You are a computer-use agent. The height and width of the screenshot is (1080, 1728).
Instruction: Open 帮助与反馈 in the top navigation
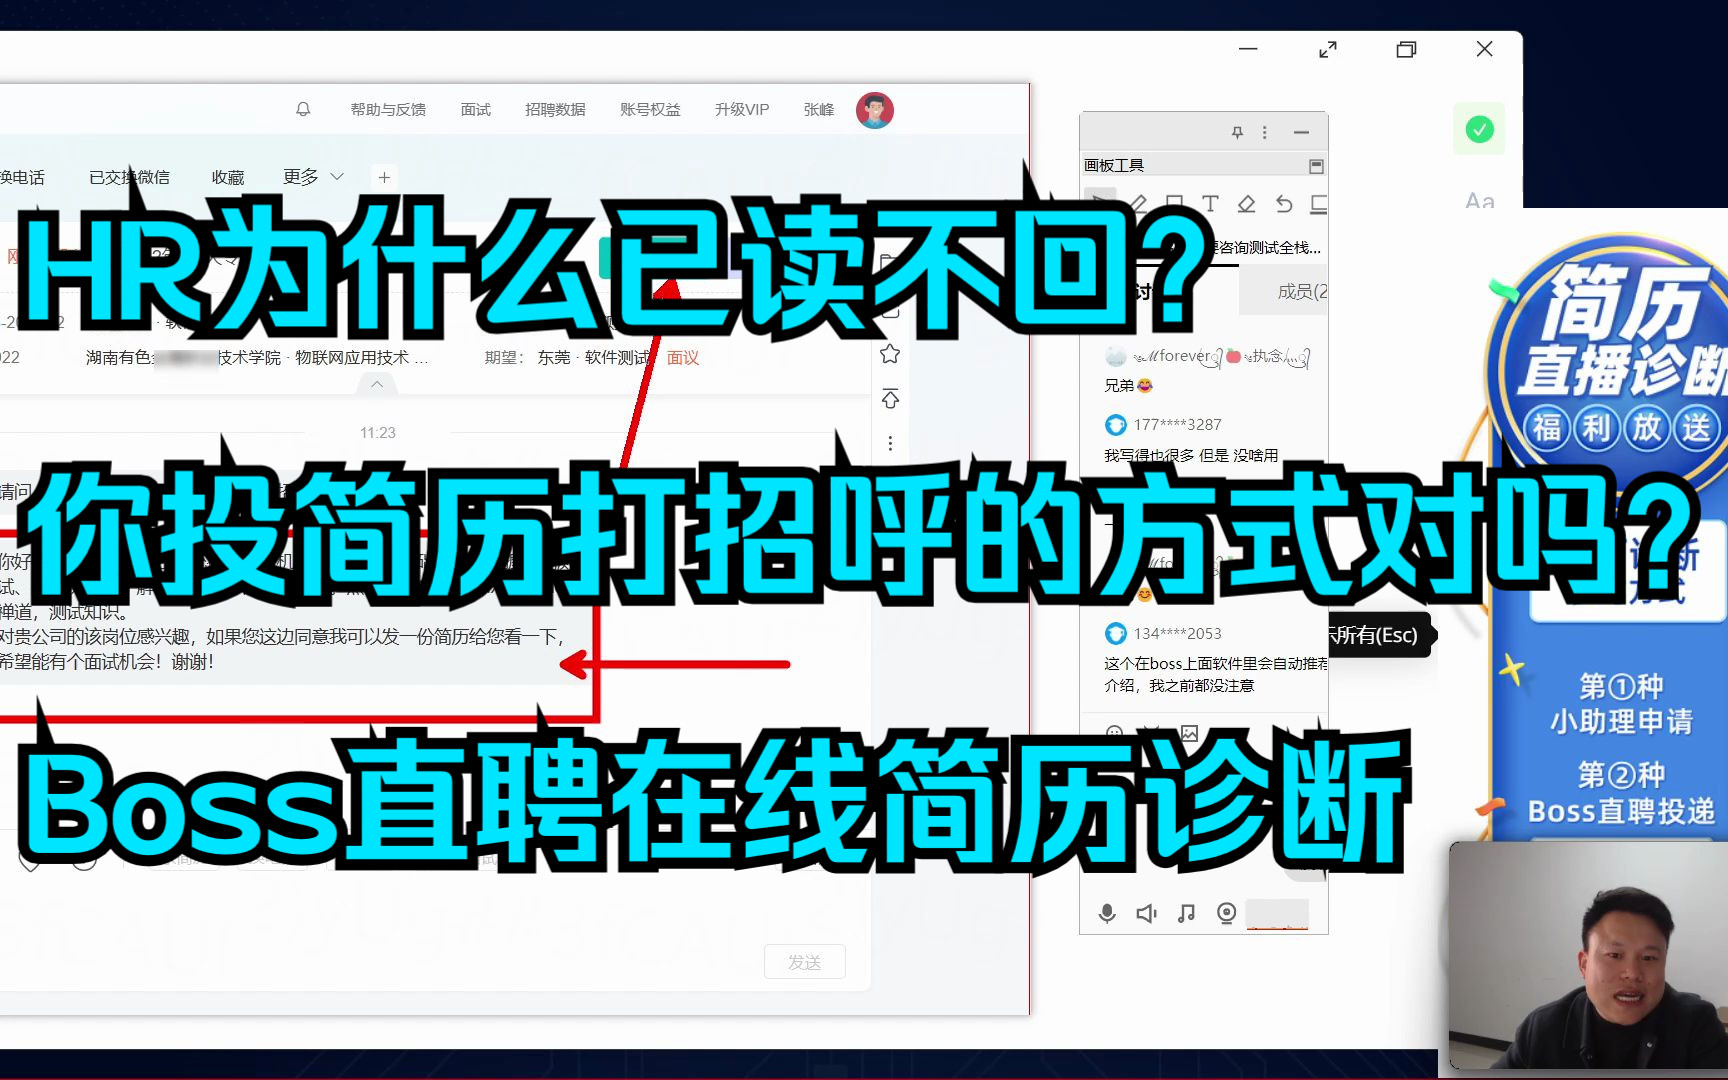(x=388, y=109)
